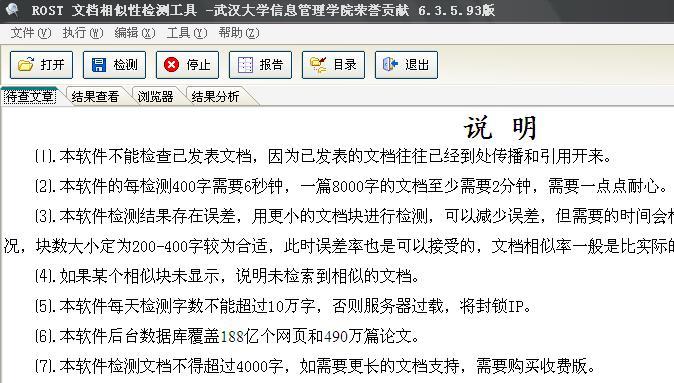
Task: Click the 退出 button label
Action: point(417,65)
